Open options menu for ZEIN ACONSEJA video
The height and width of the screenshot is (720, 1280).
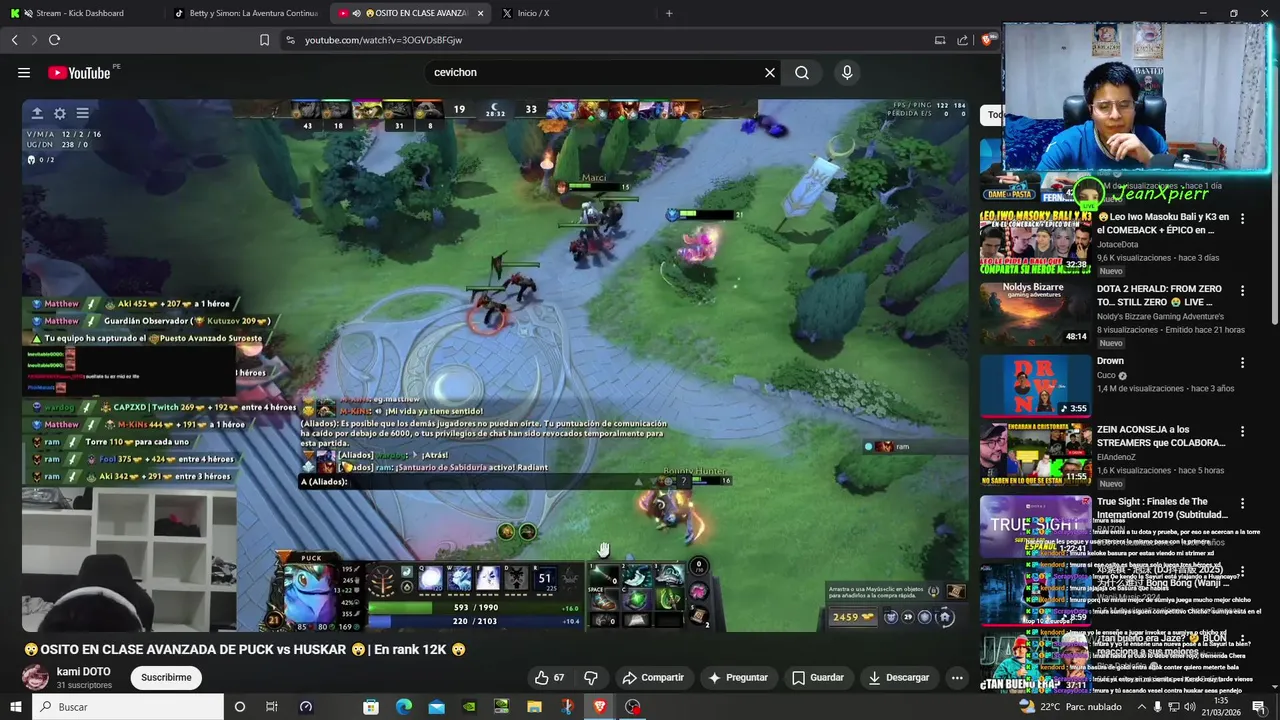point(1242,431)
